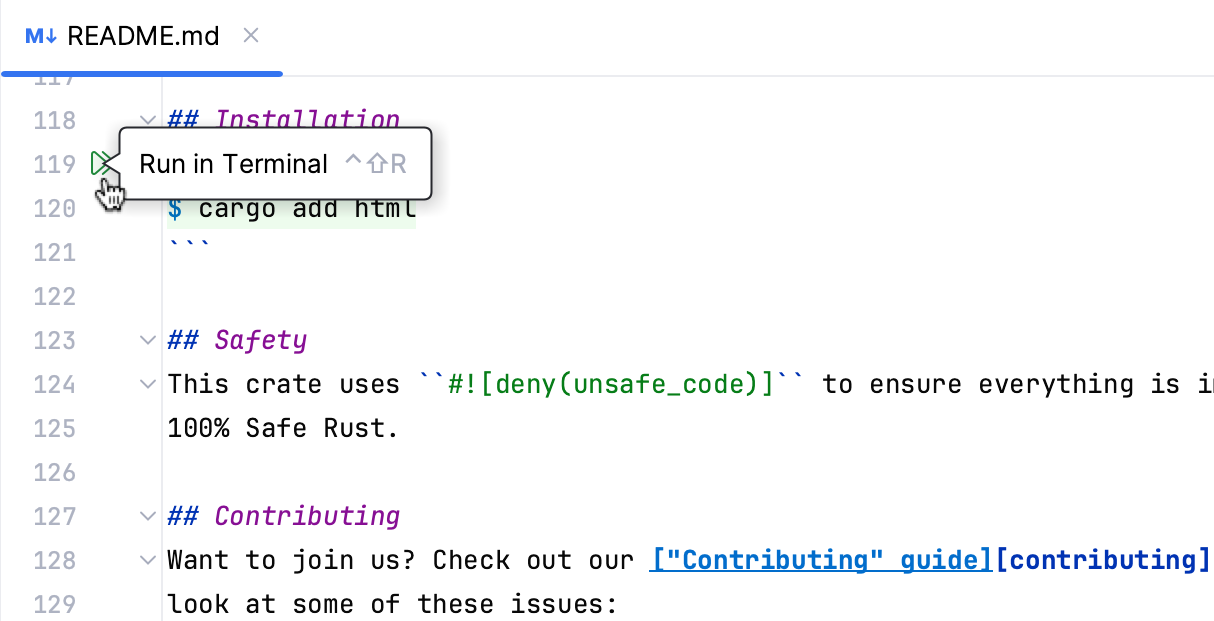1214x621 pixels.
Task: Toggle folding for the paragraph at line 128
Action: 147,559
